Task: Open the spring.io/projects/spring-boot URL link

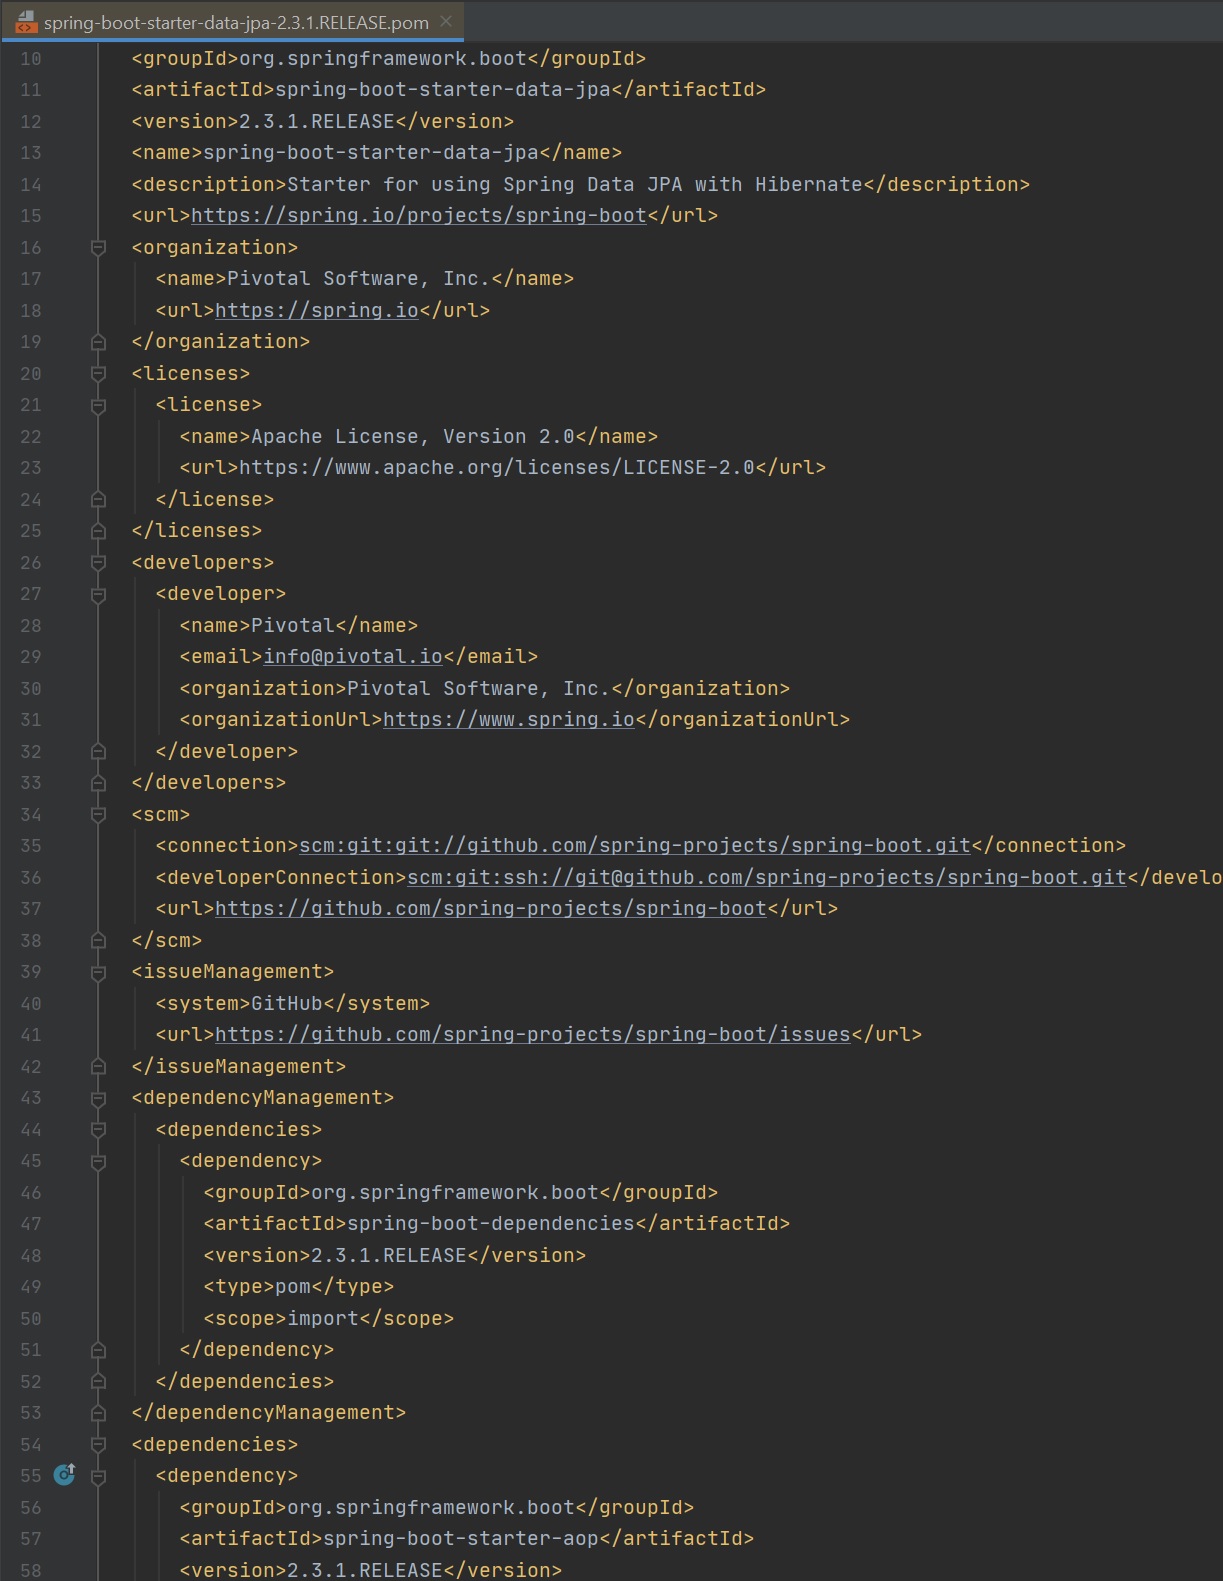Action: click(418, 216)
